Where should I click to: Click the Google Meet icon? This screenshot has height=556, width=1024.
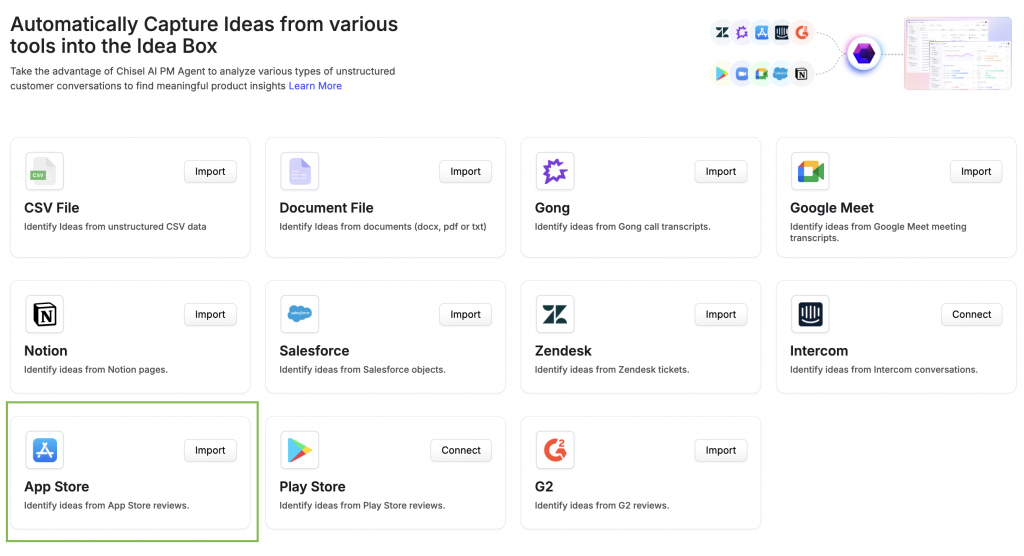point(809,172)
